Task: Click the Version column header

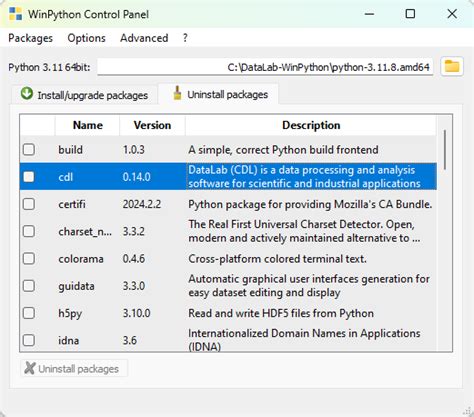Action: point(152,125)
